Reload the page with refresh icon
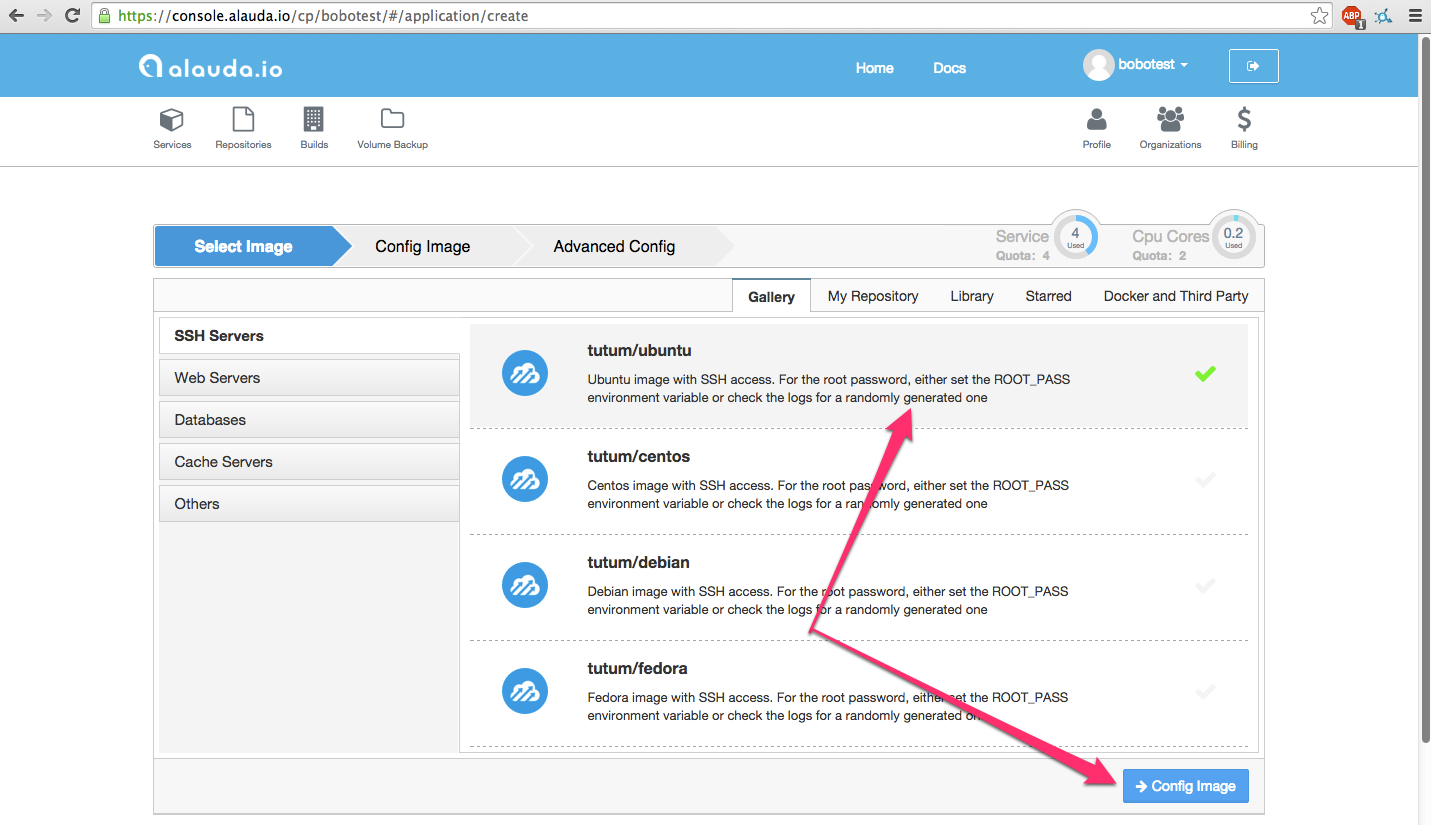Screen dimensions: 1431x825 point(72,16)
